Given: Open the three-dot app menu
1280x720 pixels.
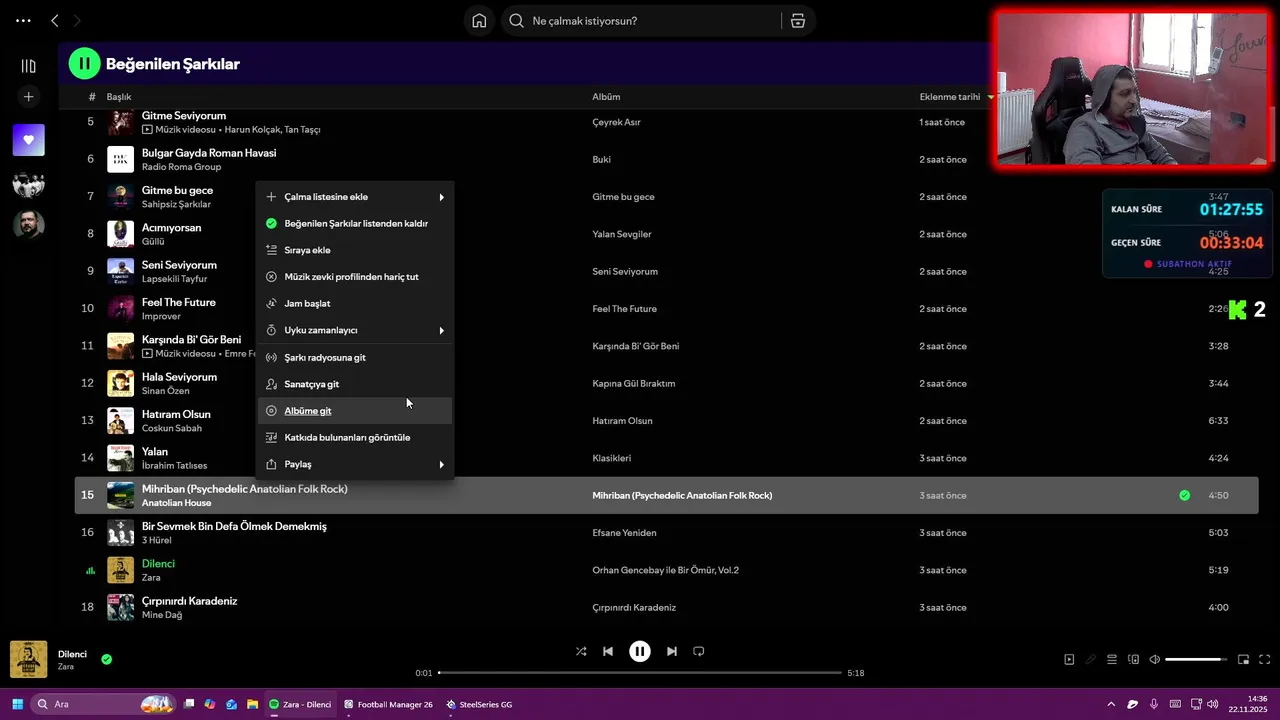Looking at the screenshot, I should point(23,21).
